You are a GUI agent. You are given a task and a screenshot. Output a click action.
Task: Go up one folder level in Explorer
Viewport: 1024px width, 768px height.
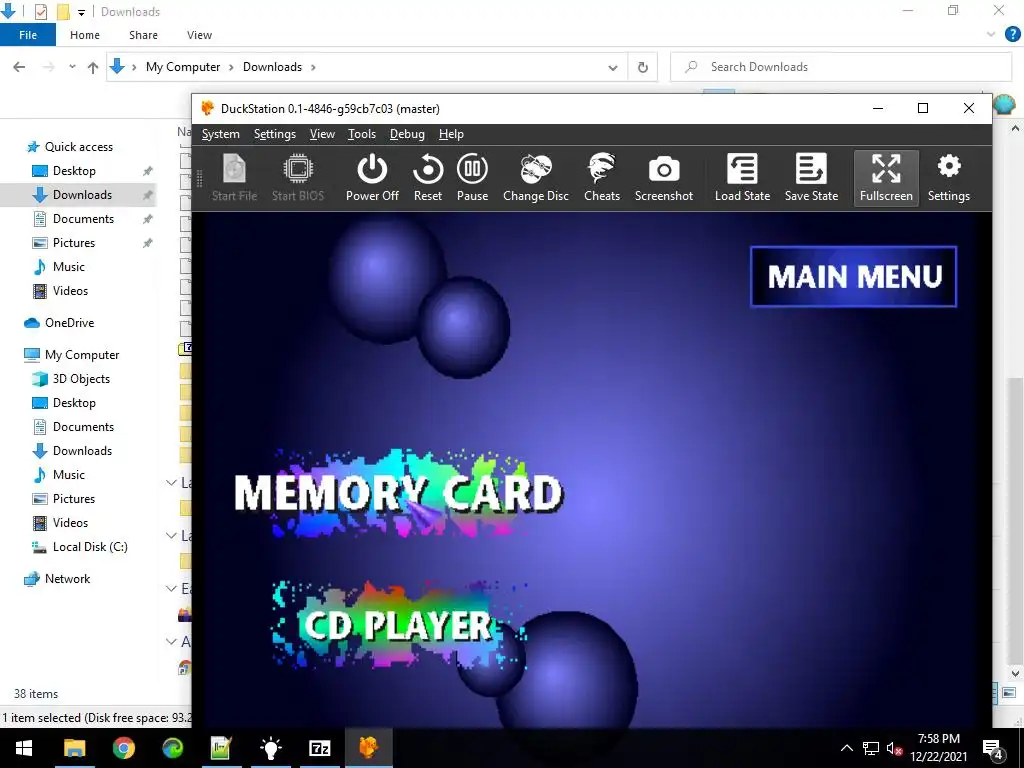(93, 67)
